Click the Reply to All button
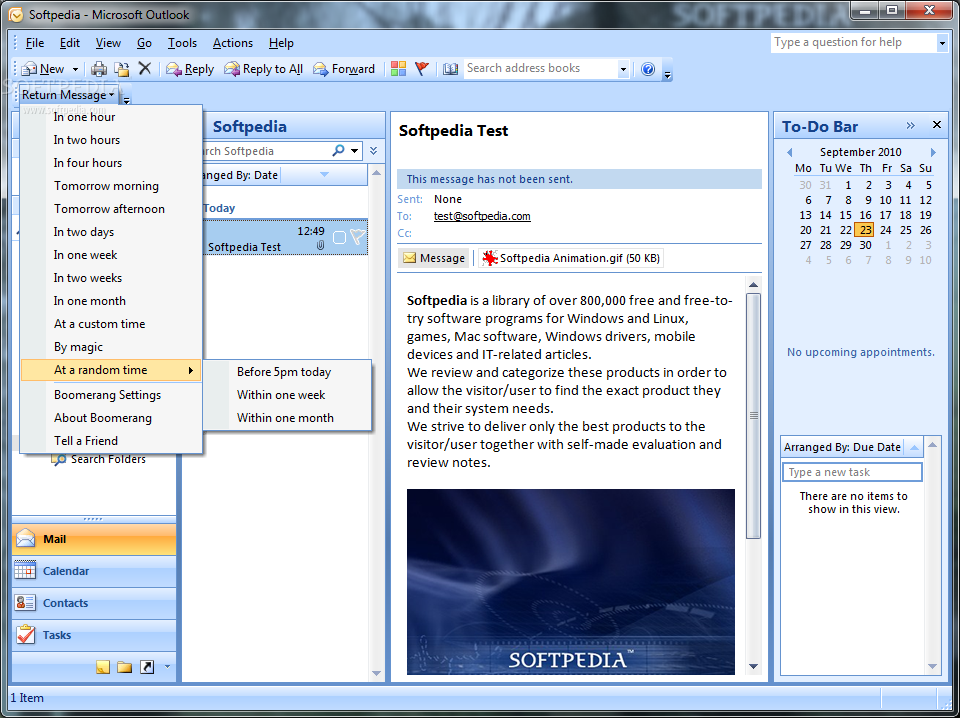Viewport: 960px width, 718px height. tap(263, 69)
